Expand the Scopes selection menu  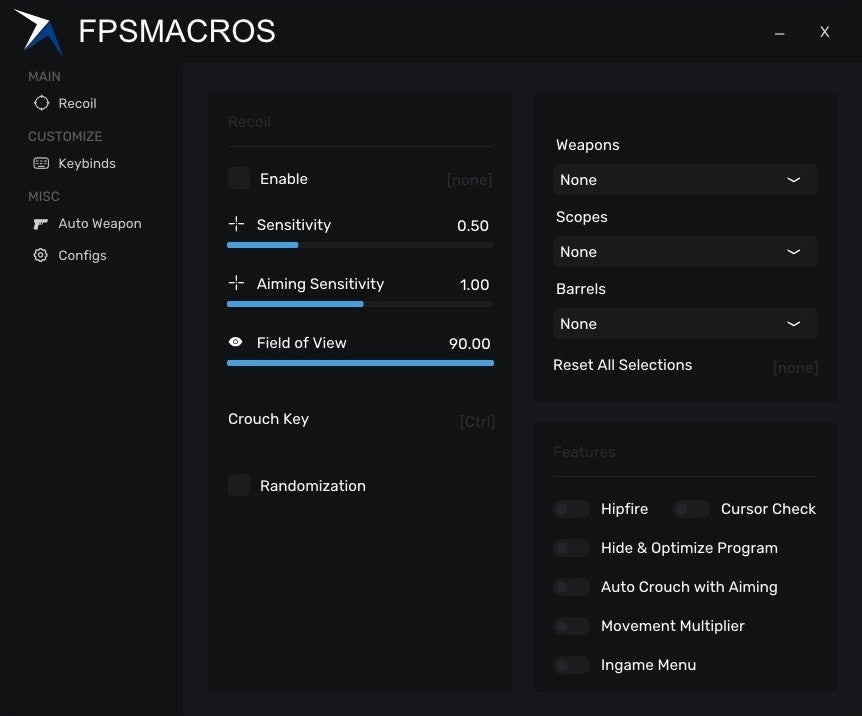point(685,252)
